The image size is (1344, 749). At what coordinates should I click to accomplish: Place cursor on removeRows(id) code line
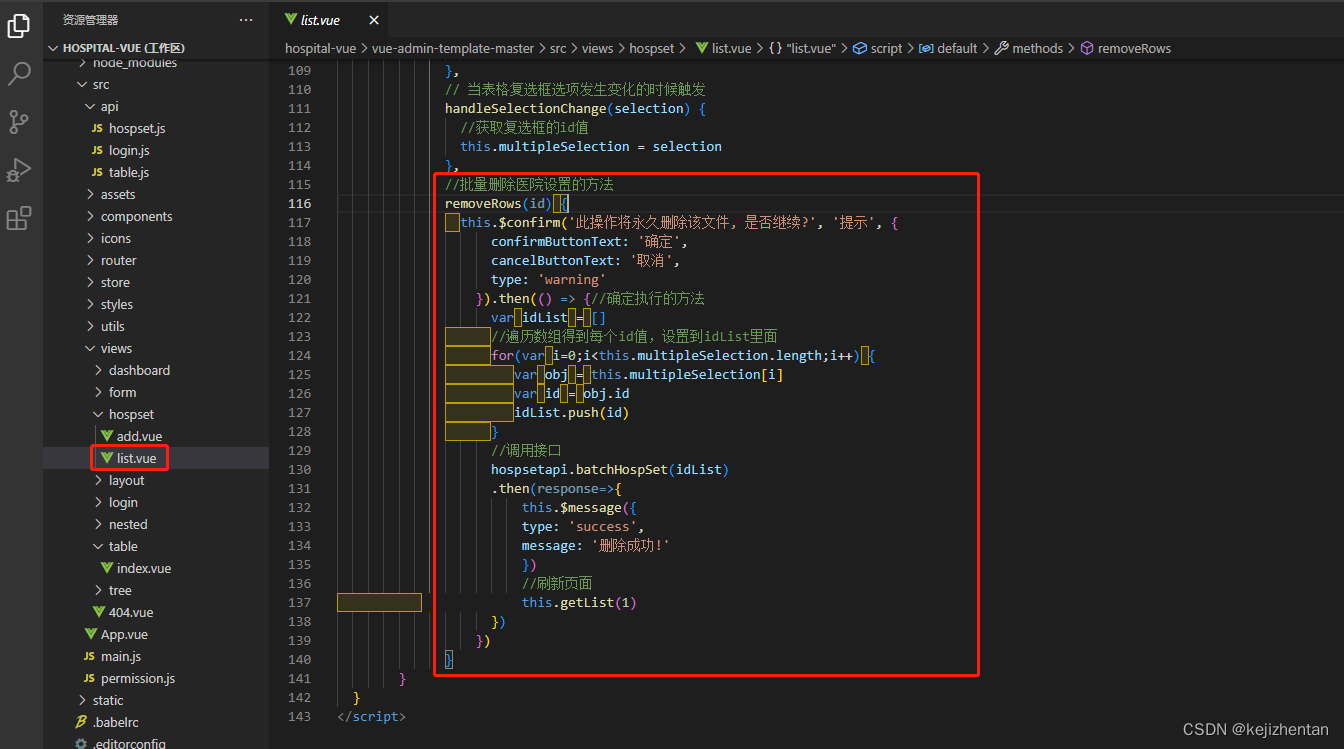(x=506, y=203)
